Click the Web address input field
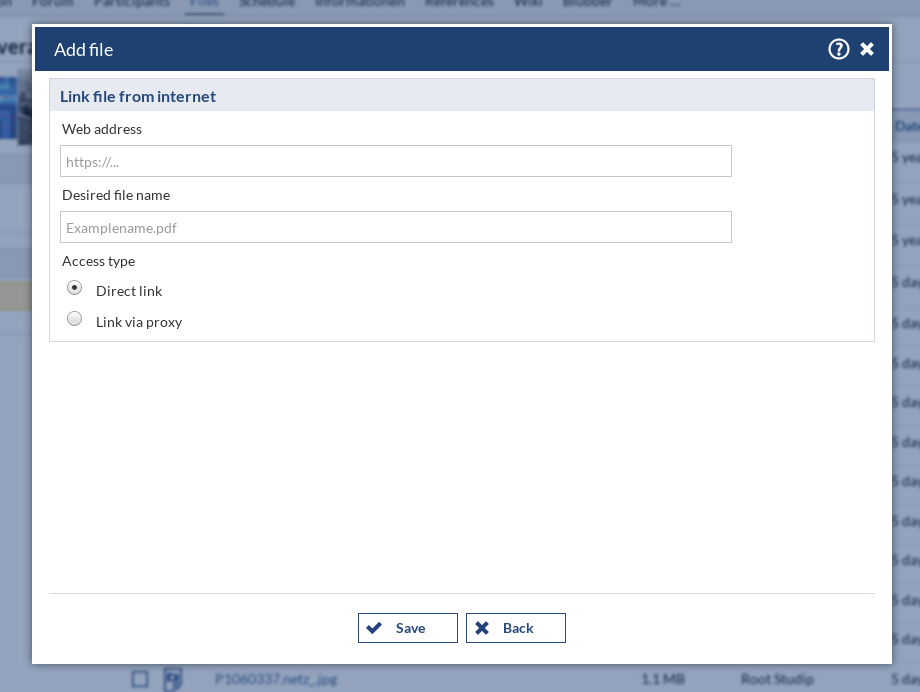 tap(395, 161)
